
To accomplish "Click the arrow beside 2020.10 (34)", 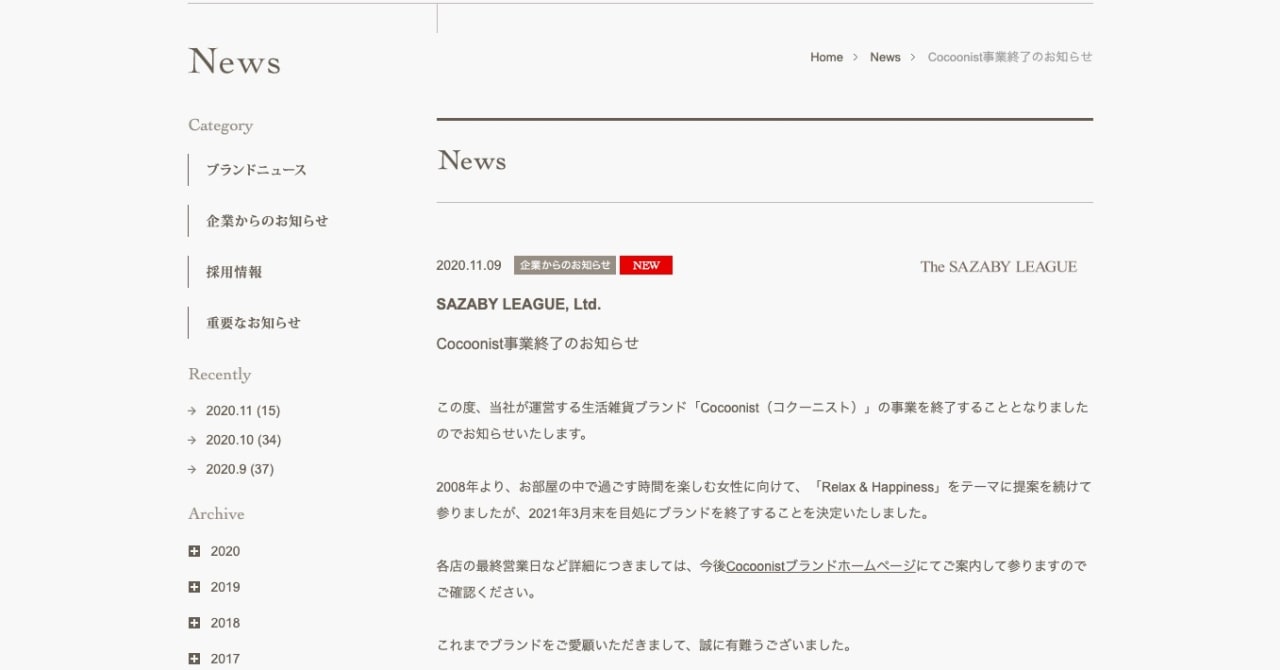I will point(192,440).
